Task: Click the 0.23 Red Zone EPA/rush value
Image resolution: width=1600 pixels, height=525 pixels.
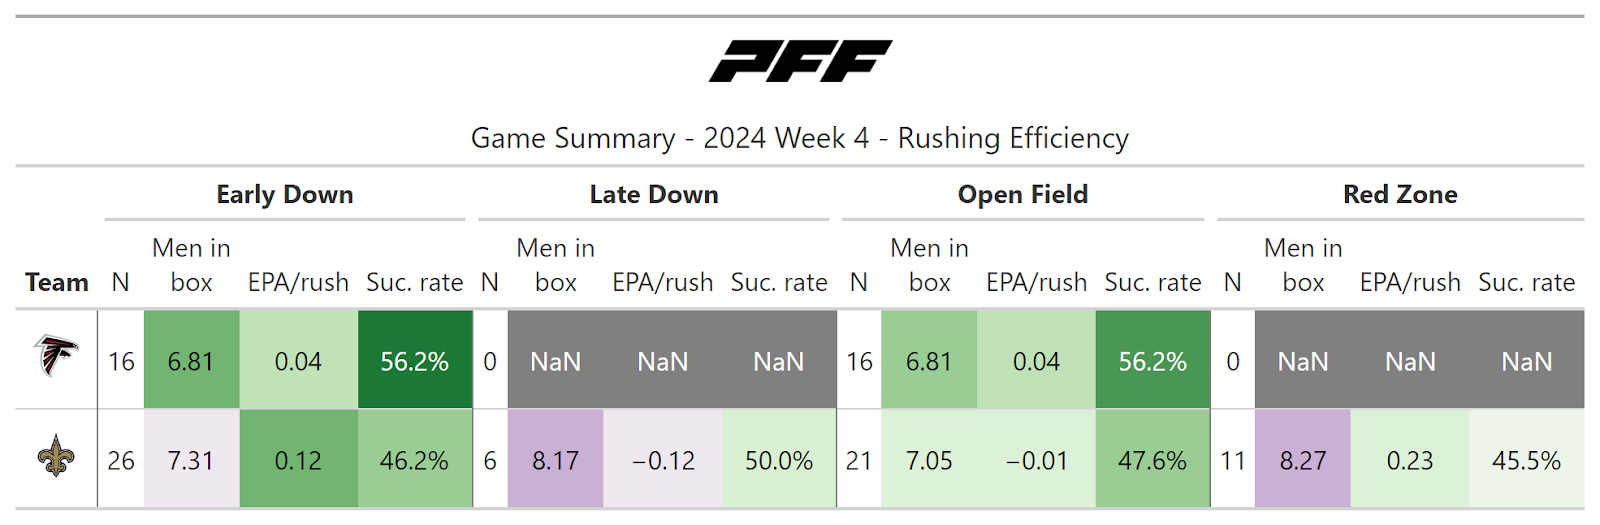Action: (1409, 460)
